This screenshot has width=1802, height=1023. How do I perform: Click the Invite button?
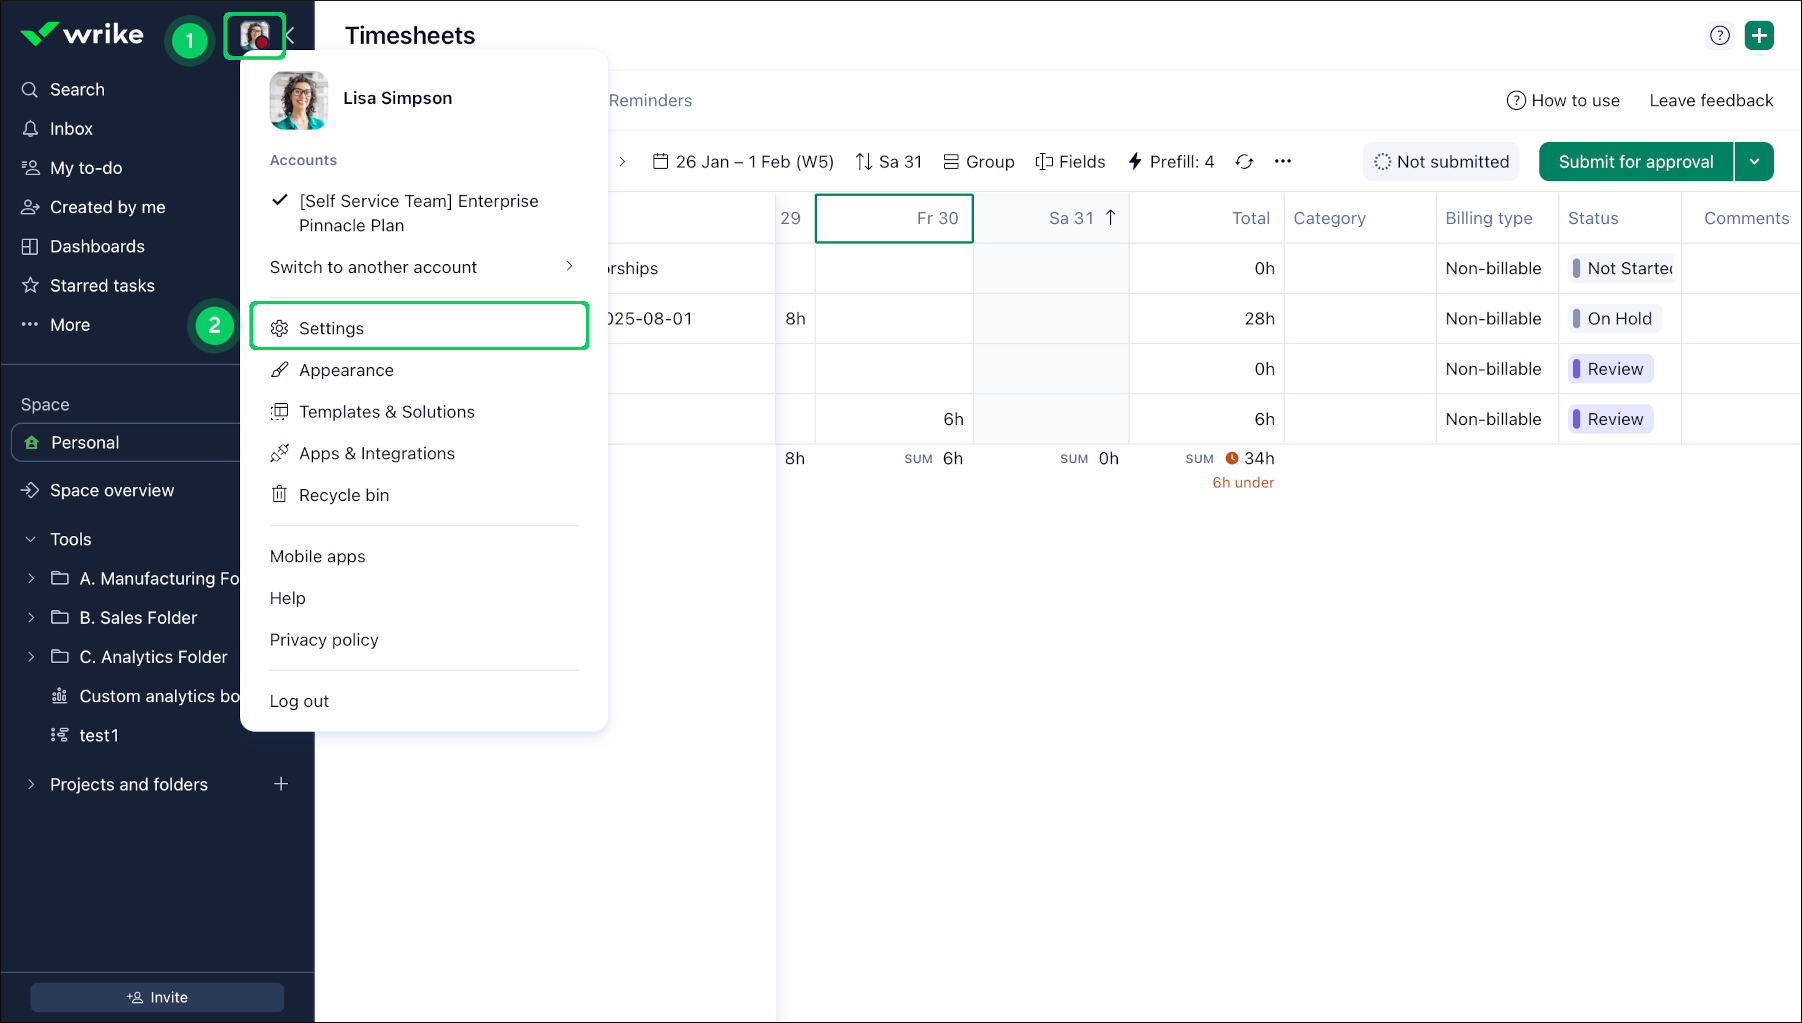point(157,997)
